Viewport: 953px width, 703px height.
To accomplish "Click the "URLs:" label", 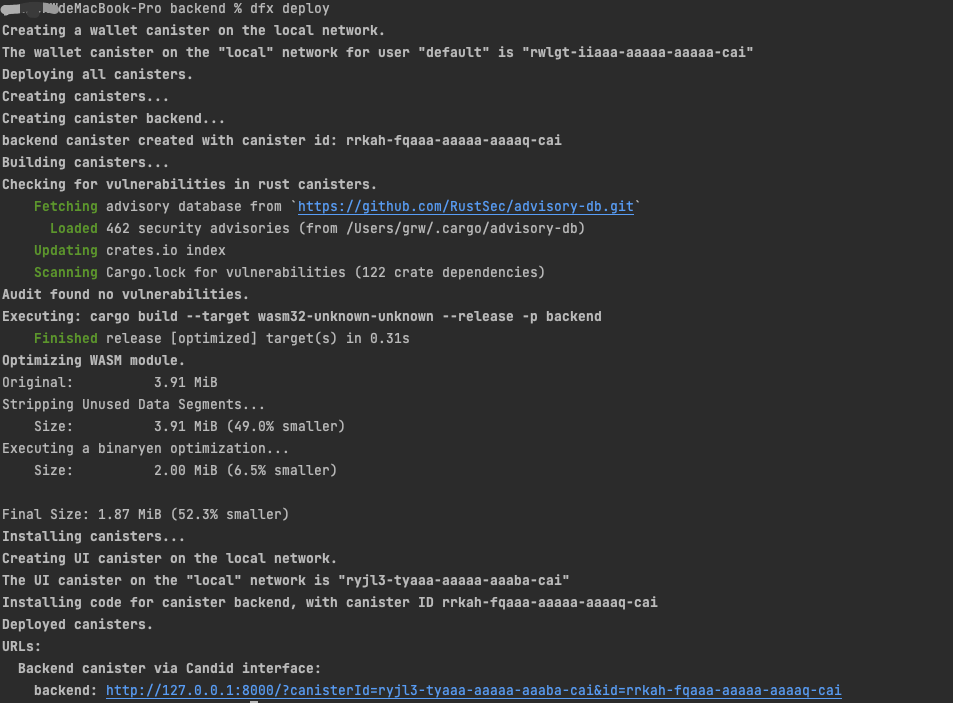I will [x=22, y=646].
